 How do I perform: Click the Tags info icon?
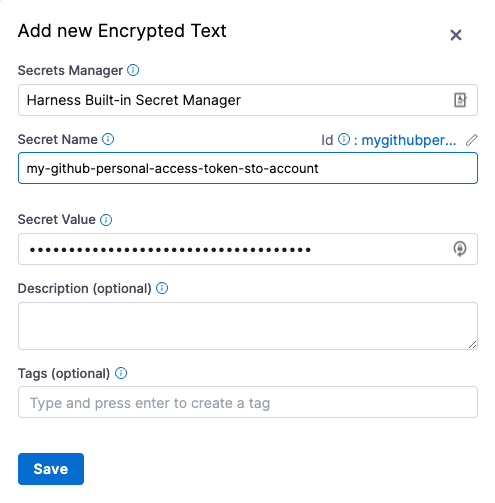pos(121,373)
